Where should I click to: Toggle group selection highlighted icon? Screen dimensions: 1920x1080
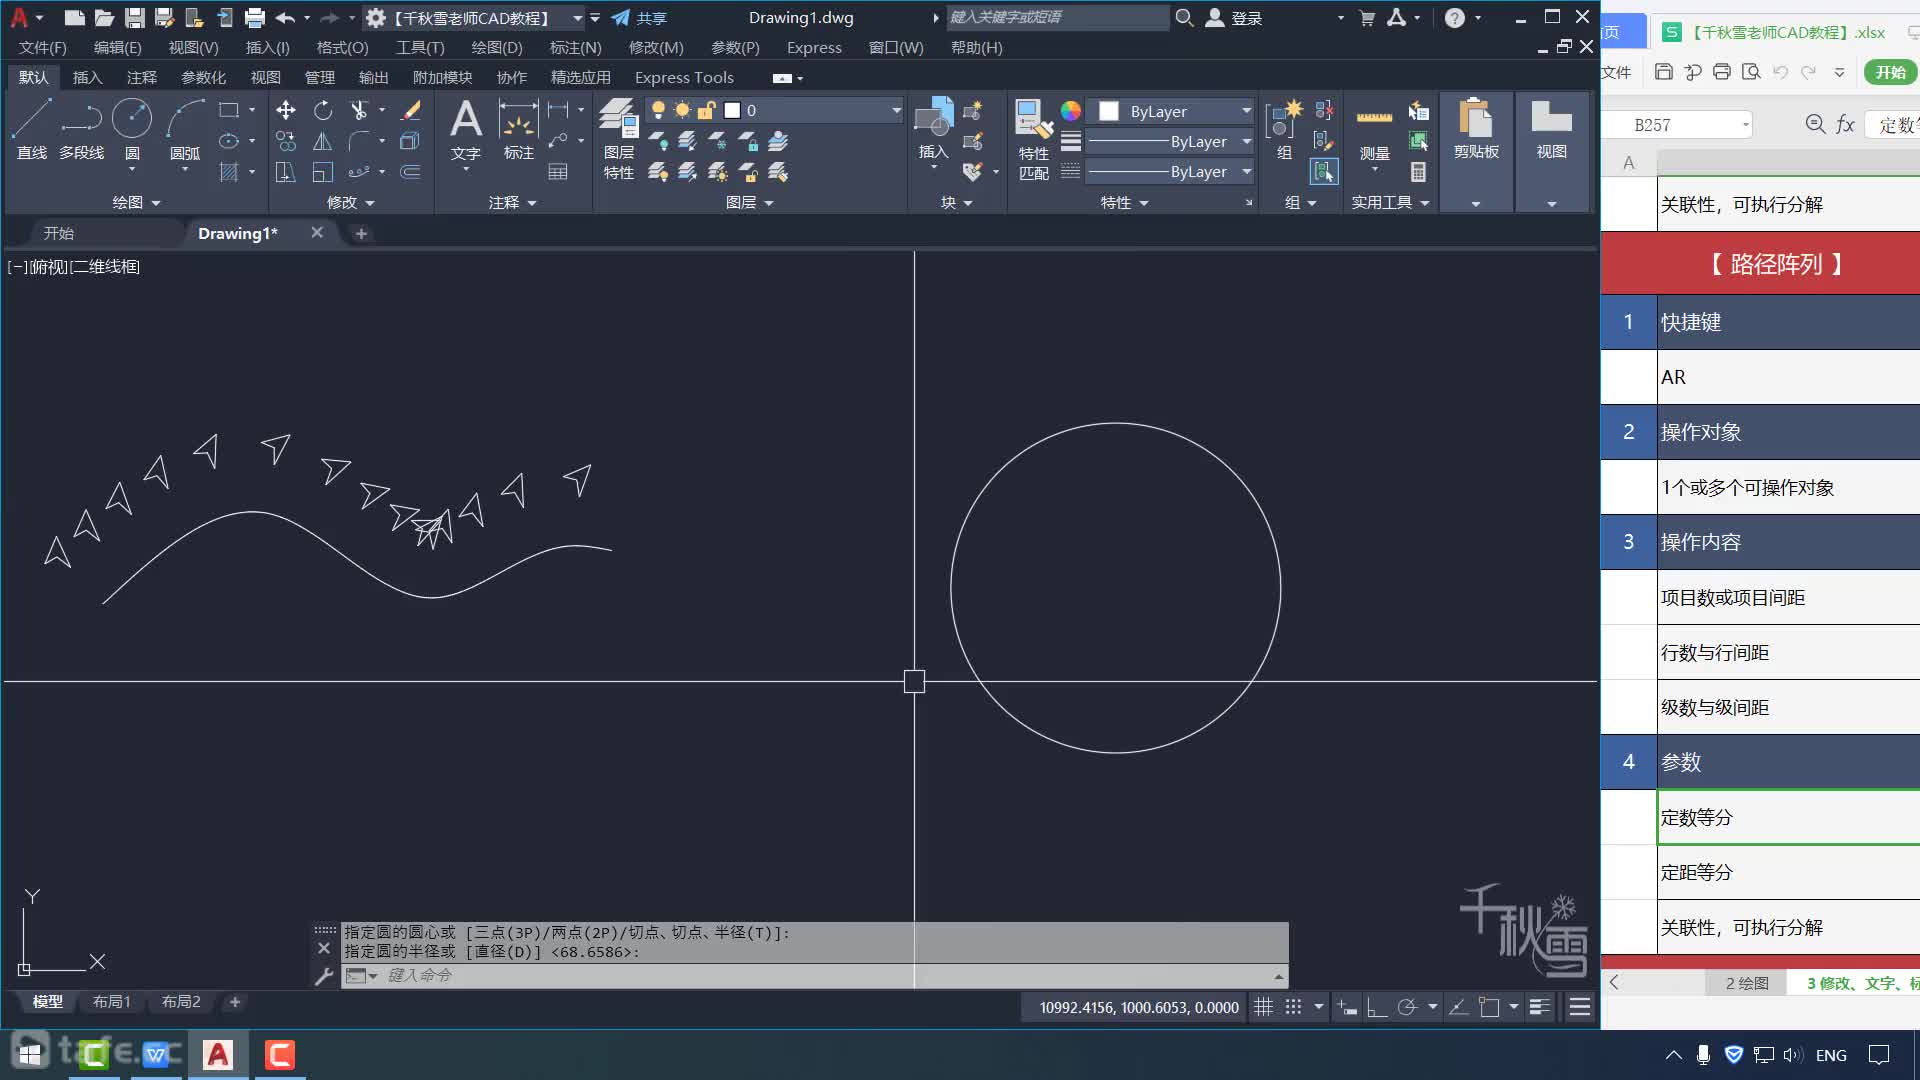[x=1323, y=172]
